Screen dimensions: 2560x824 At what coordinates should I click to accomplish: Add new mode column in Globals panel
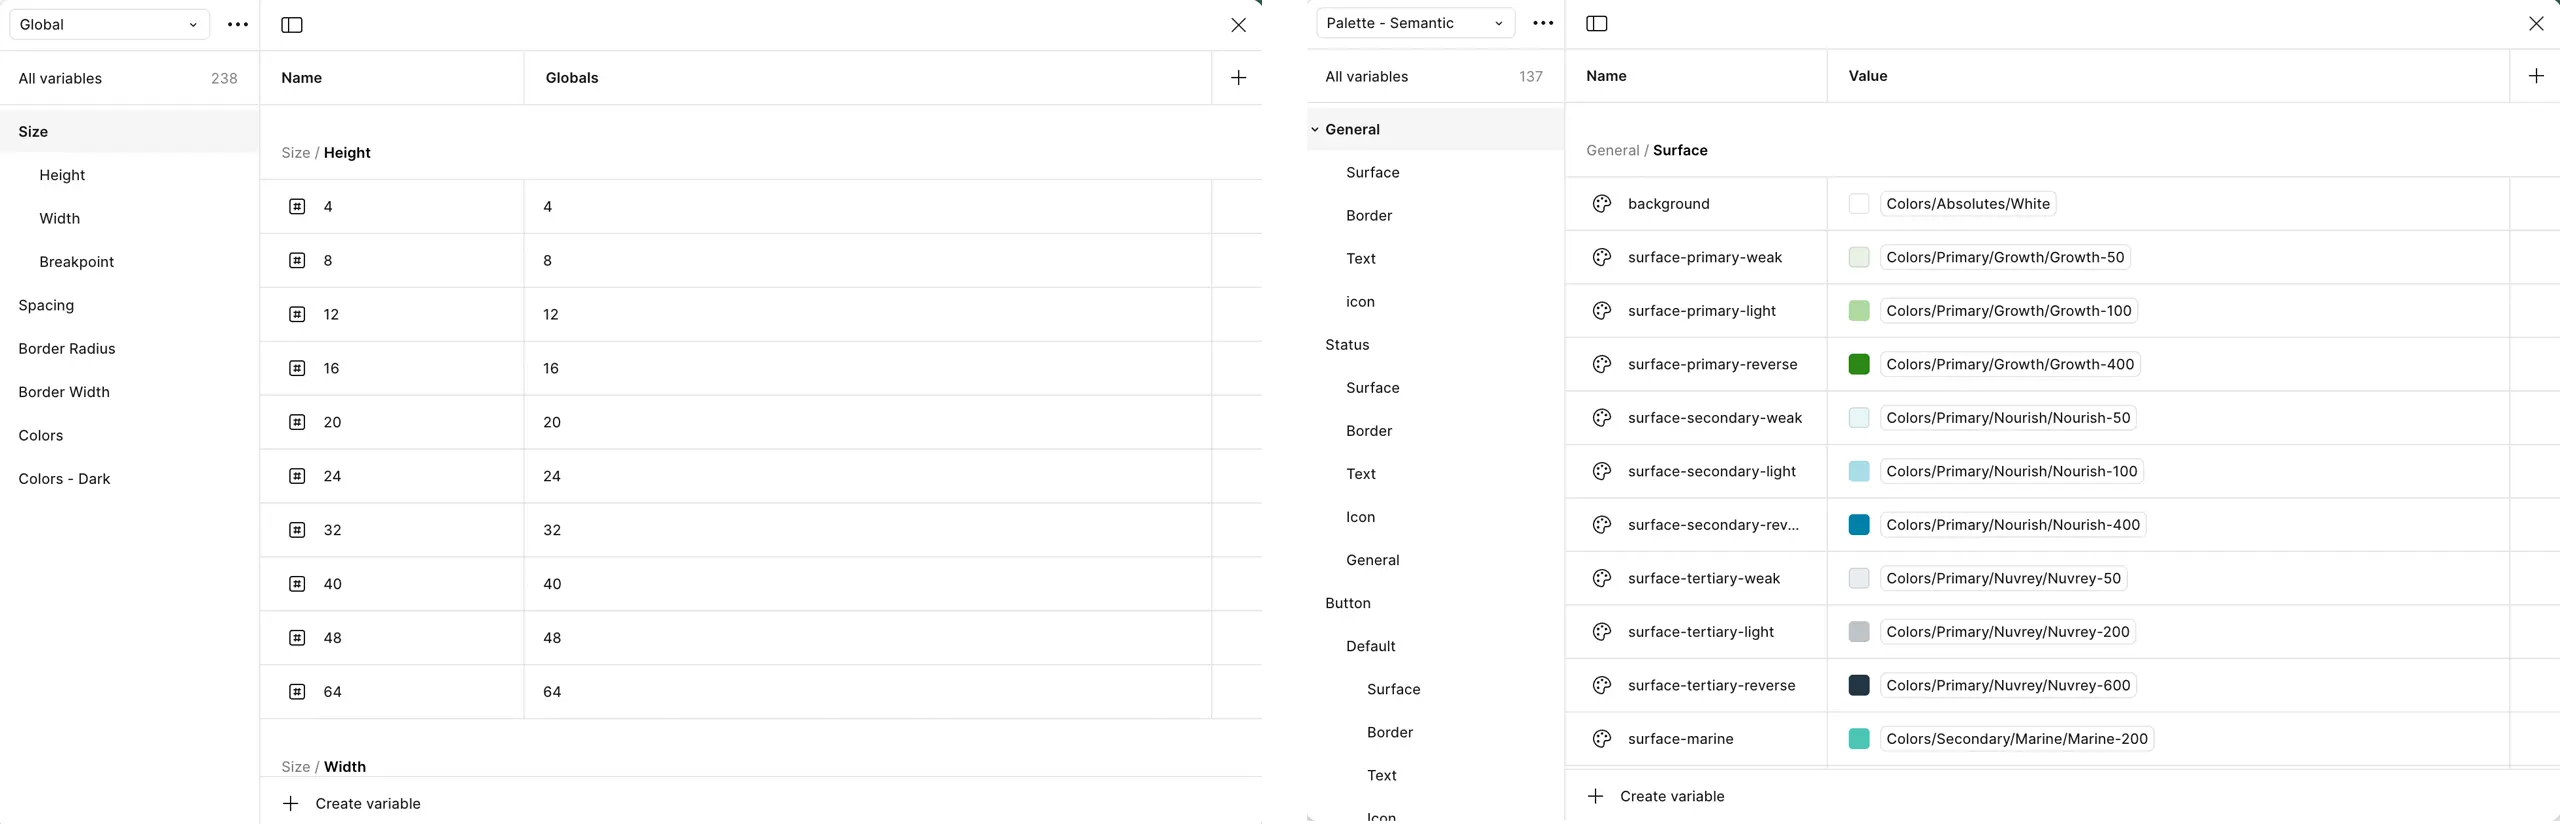(1238, 78)
